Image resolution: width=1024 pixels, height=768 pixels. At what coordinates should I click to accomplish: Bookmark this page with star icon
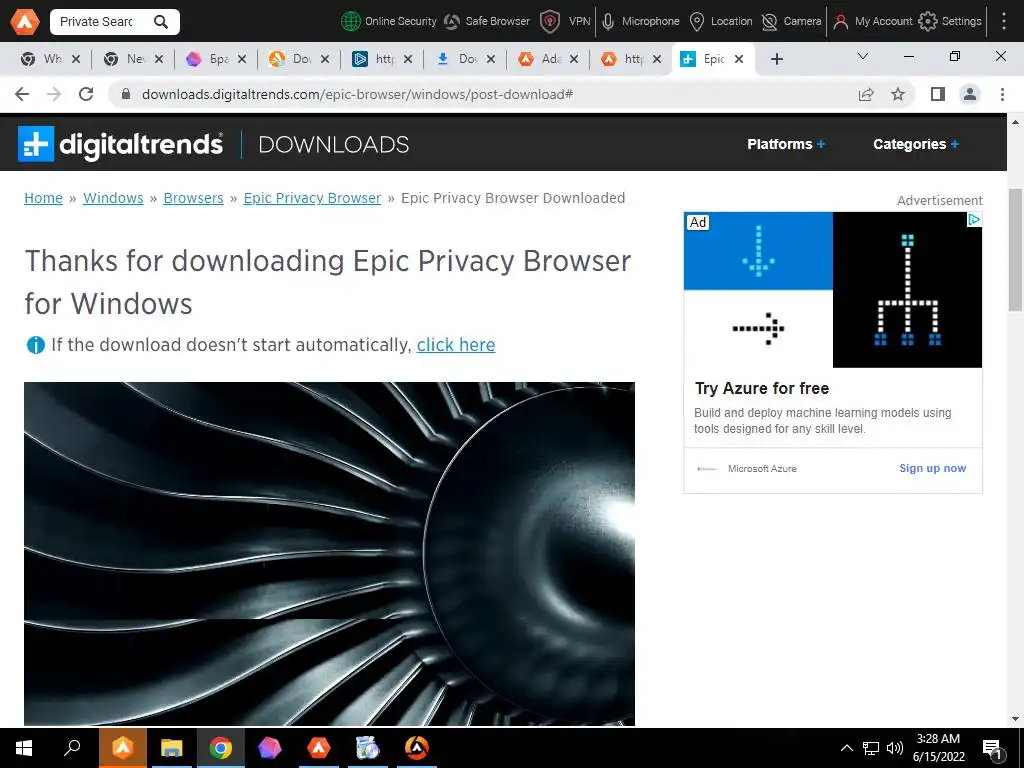point(898,95)
